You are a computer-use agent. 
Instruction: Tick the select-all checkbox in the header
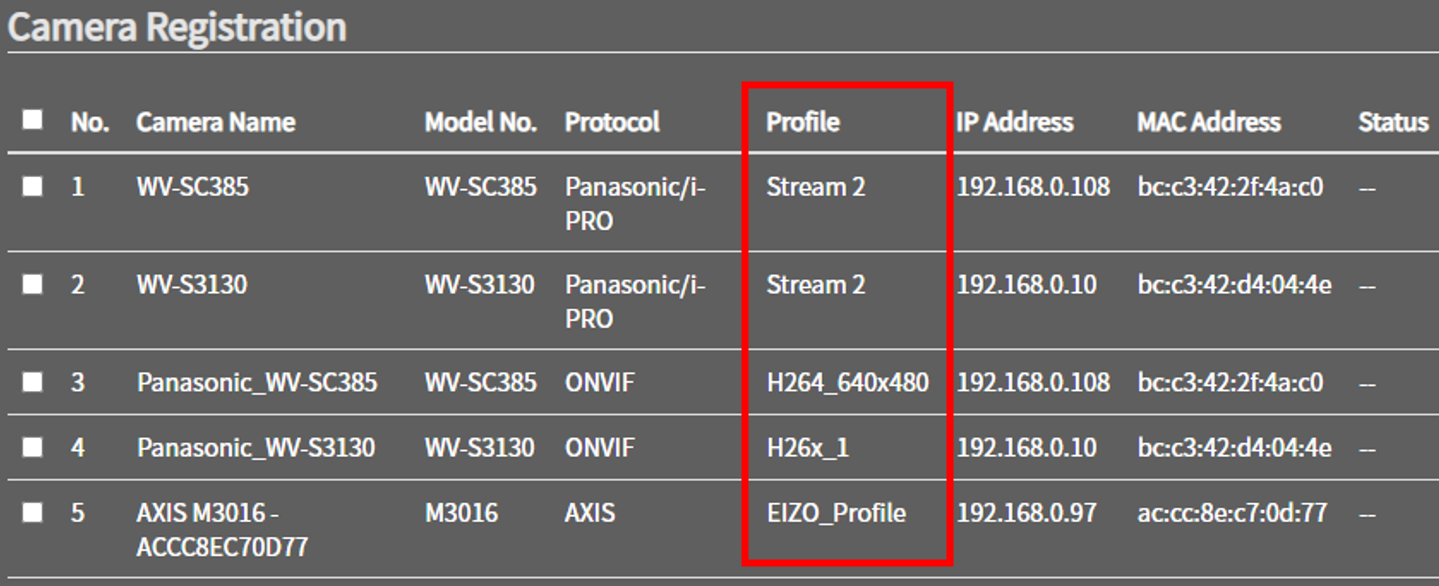coord(33,120)
